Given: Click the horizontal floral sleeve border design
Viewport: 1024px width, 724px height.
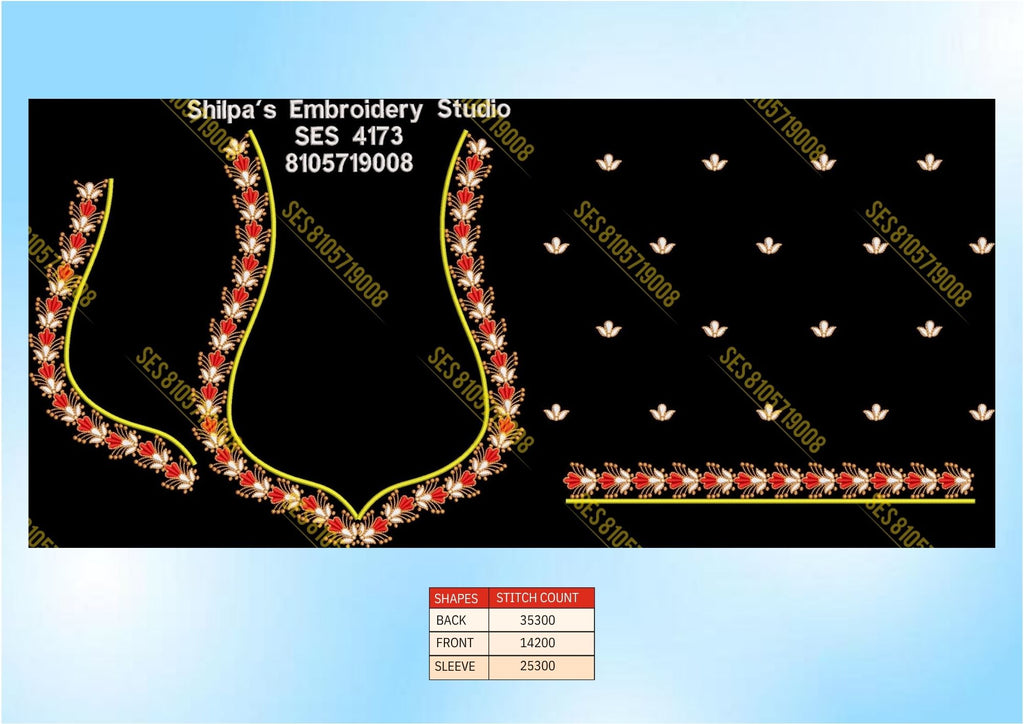Looking at the screenshot, I should tap(769, 482).
